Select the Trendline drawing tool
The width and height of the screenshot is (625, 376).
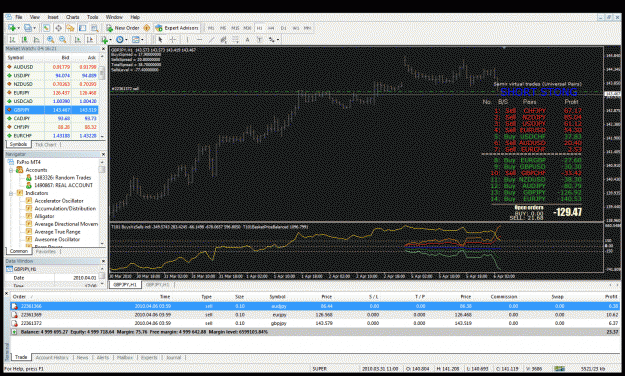coord(211,39)
